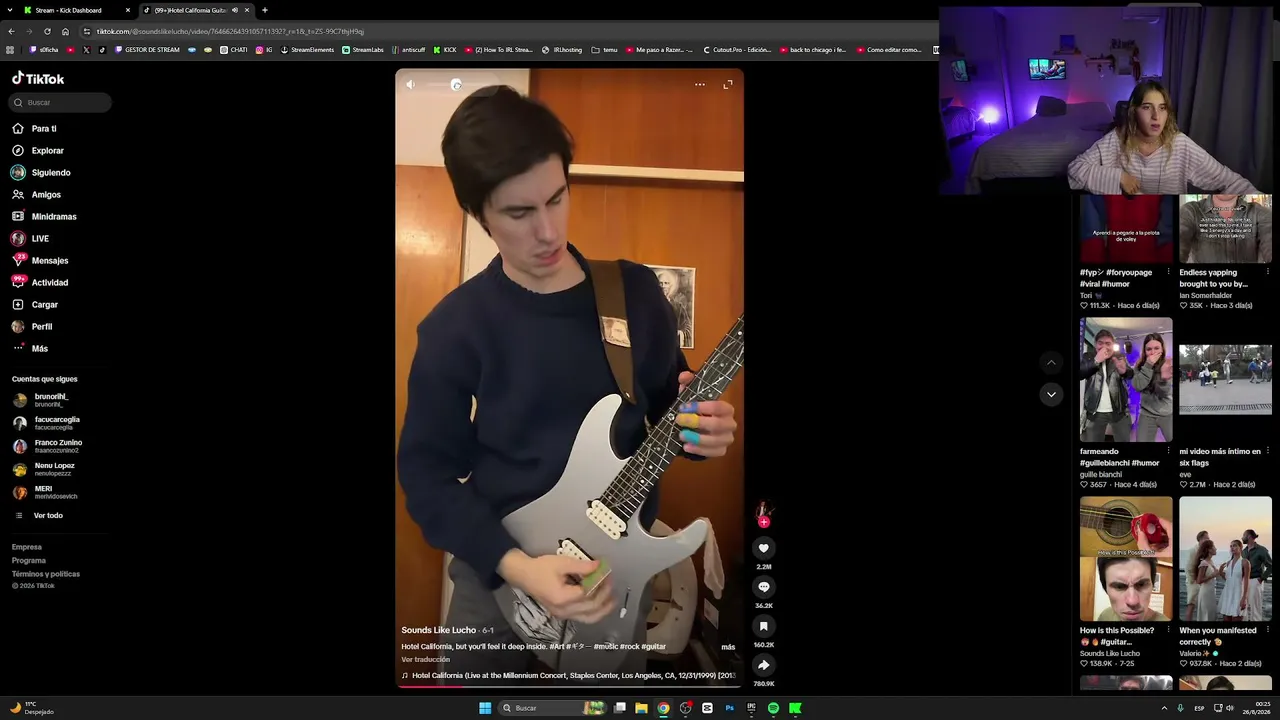Image resolution: width=1280 pixels, height=720 pixels.
Task: Seek using the video progress bar
Action: 569,686
